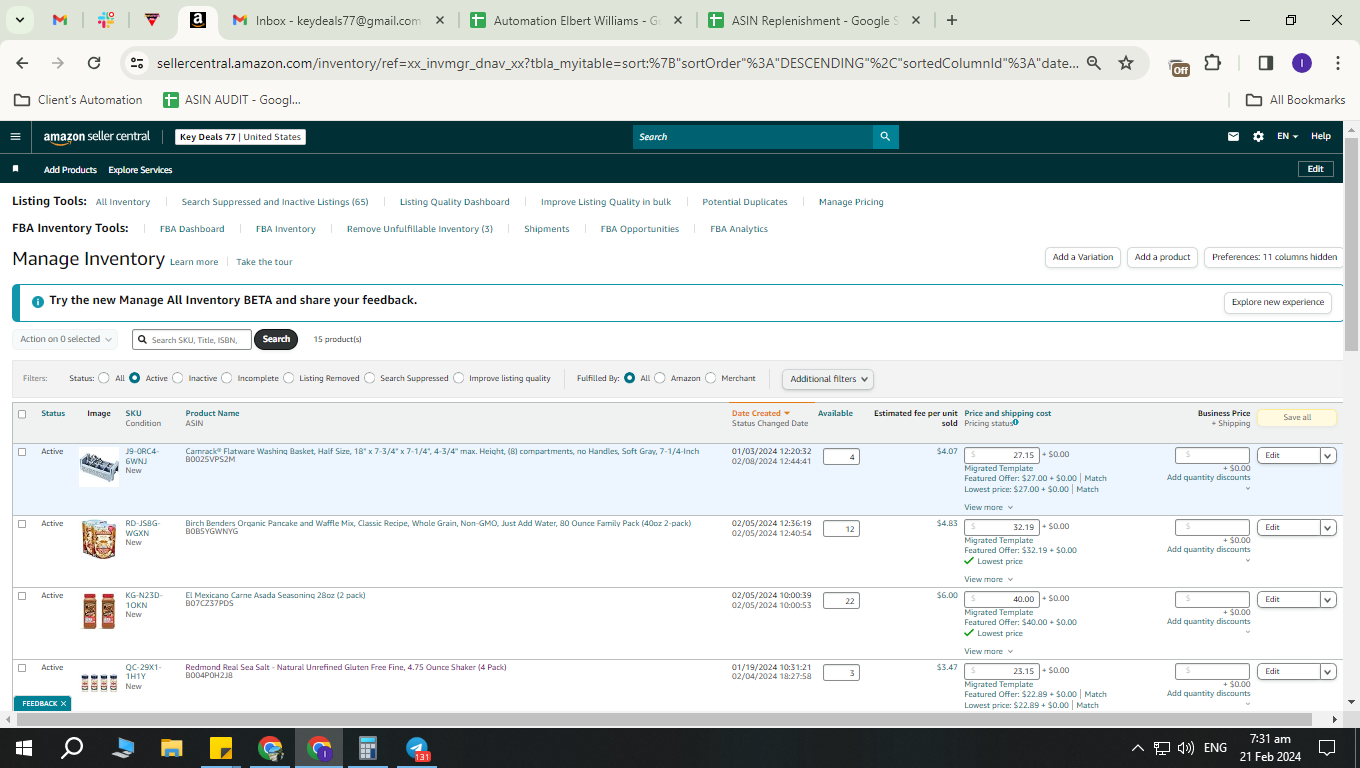The height and width of the screenshot is (768, 1360).
Task: Open the Chrome extensions puzzle icon
Action: pyautogui.click(x=1212, y=63)
